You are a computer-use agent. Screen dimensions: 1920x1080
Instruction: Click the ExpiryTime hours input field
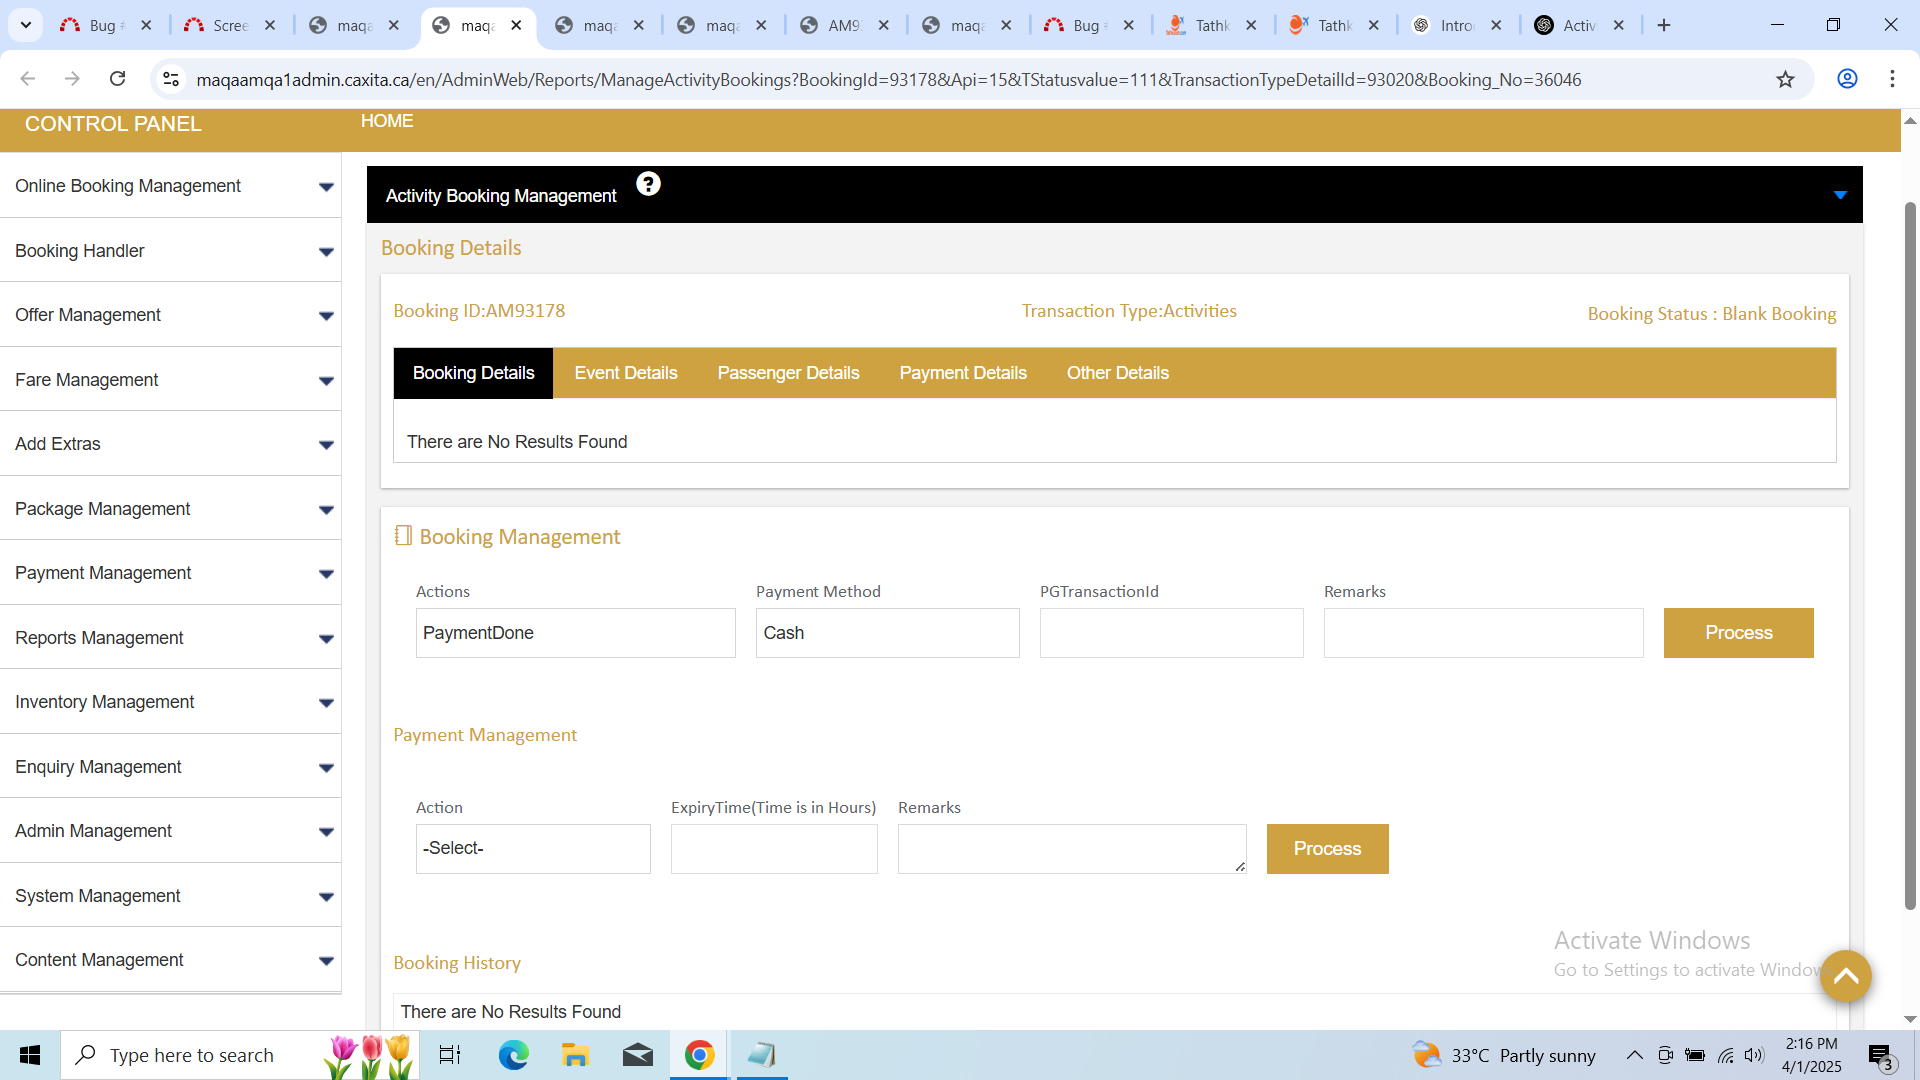773,849
